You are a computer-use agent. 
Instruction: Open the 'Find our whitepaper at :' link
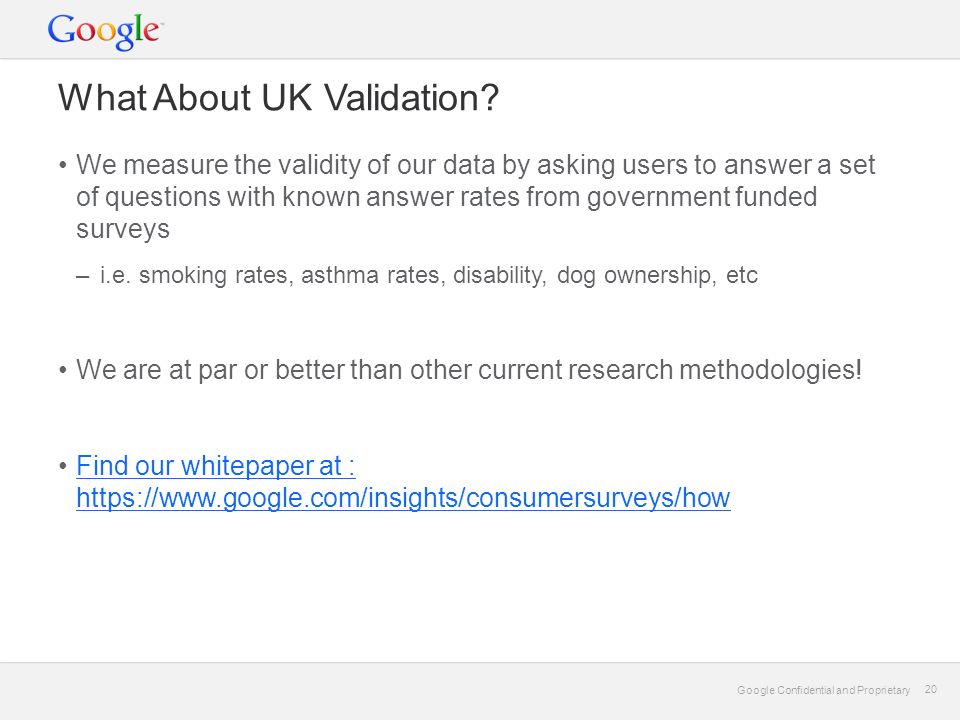(216, 465)
